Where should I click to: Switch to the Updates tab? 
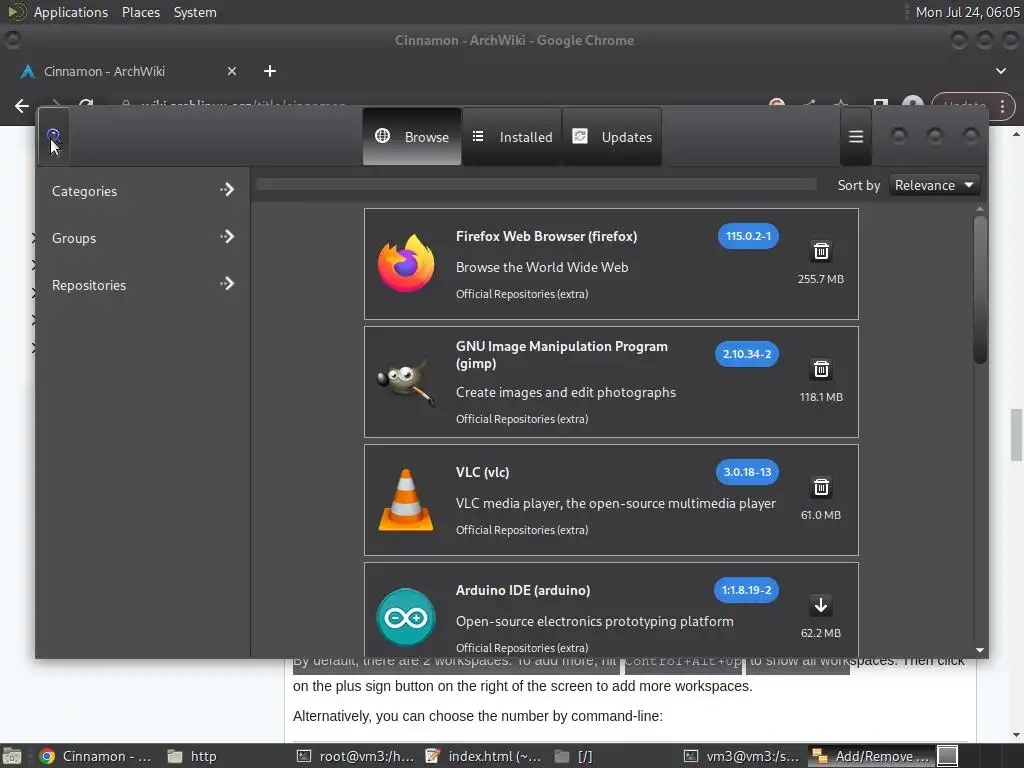pyautogui.click(x=612, y=136)
